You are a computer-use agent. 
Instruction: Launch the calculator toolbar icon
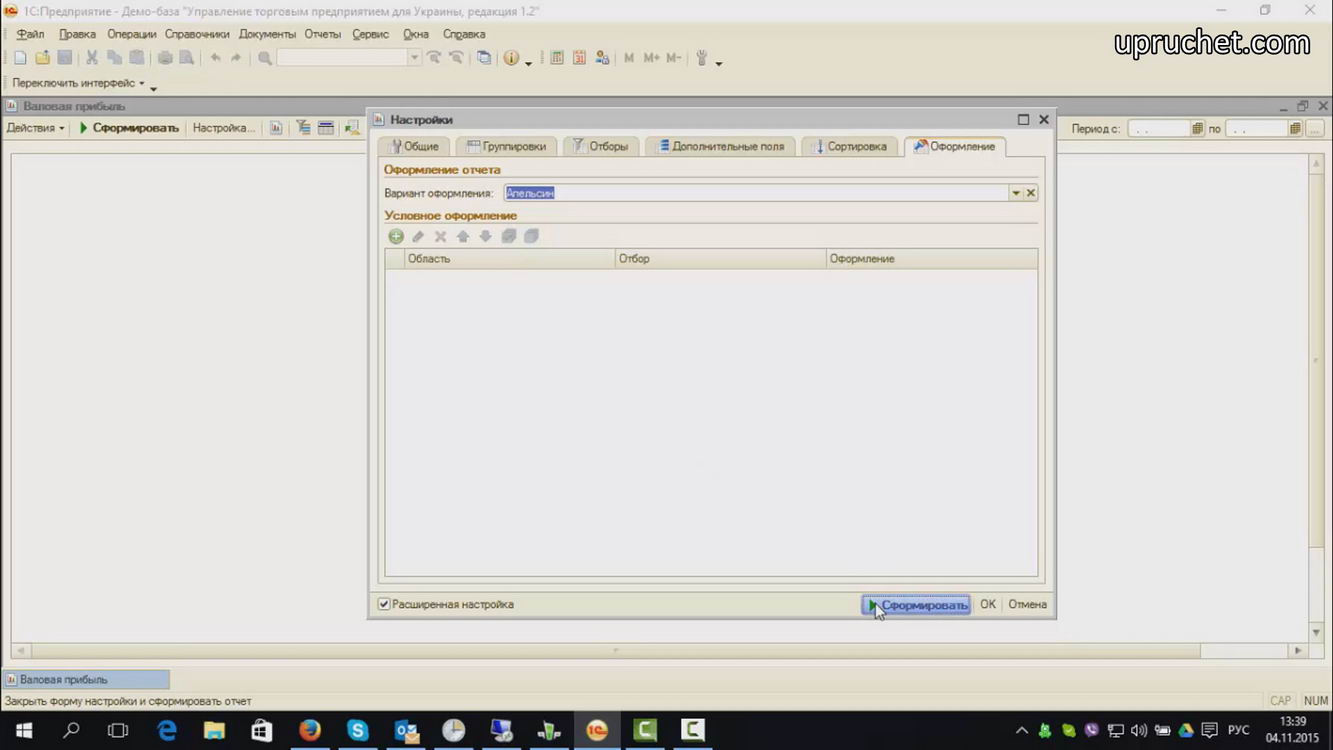pos(557,58)
